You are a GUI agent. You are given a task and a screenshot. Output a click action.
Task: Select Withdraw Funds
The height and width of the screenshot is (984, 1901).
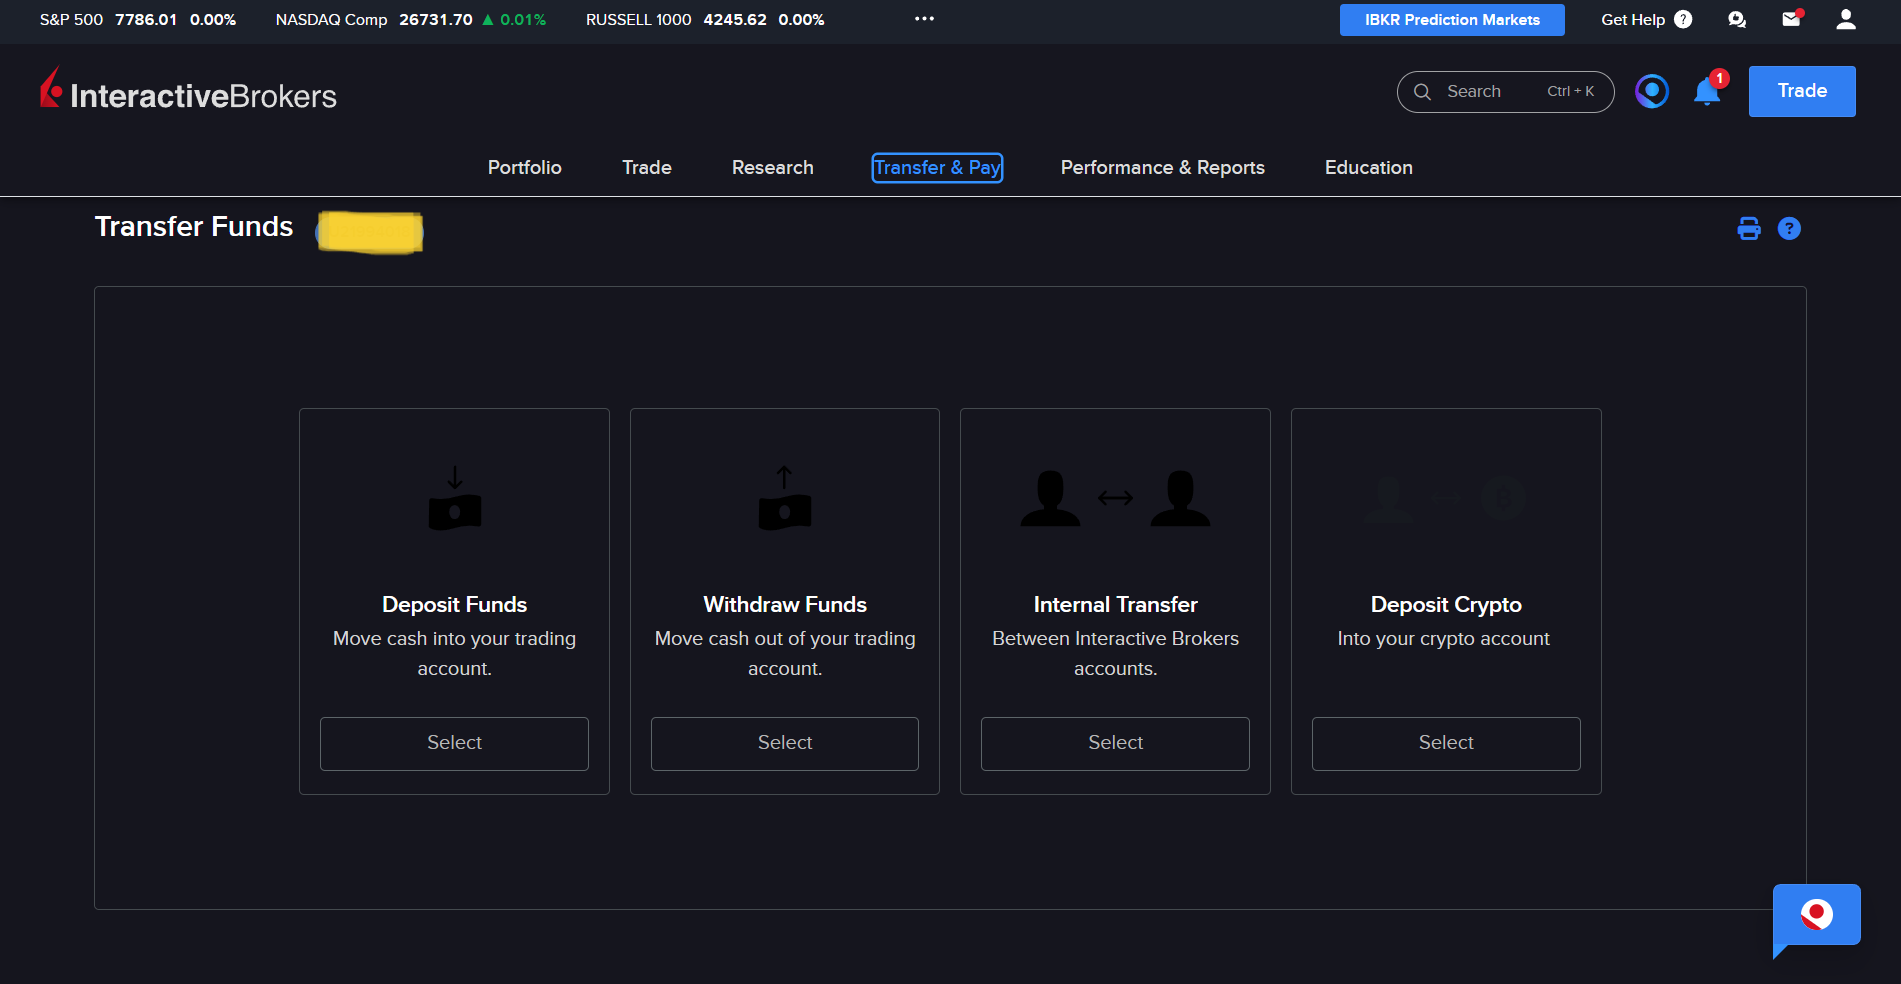[785, 743]
